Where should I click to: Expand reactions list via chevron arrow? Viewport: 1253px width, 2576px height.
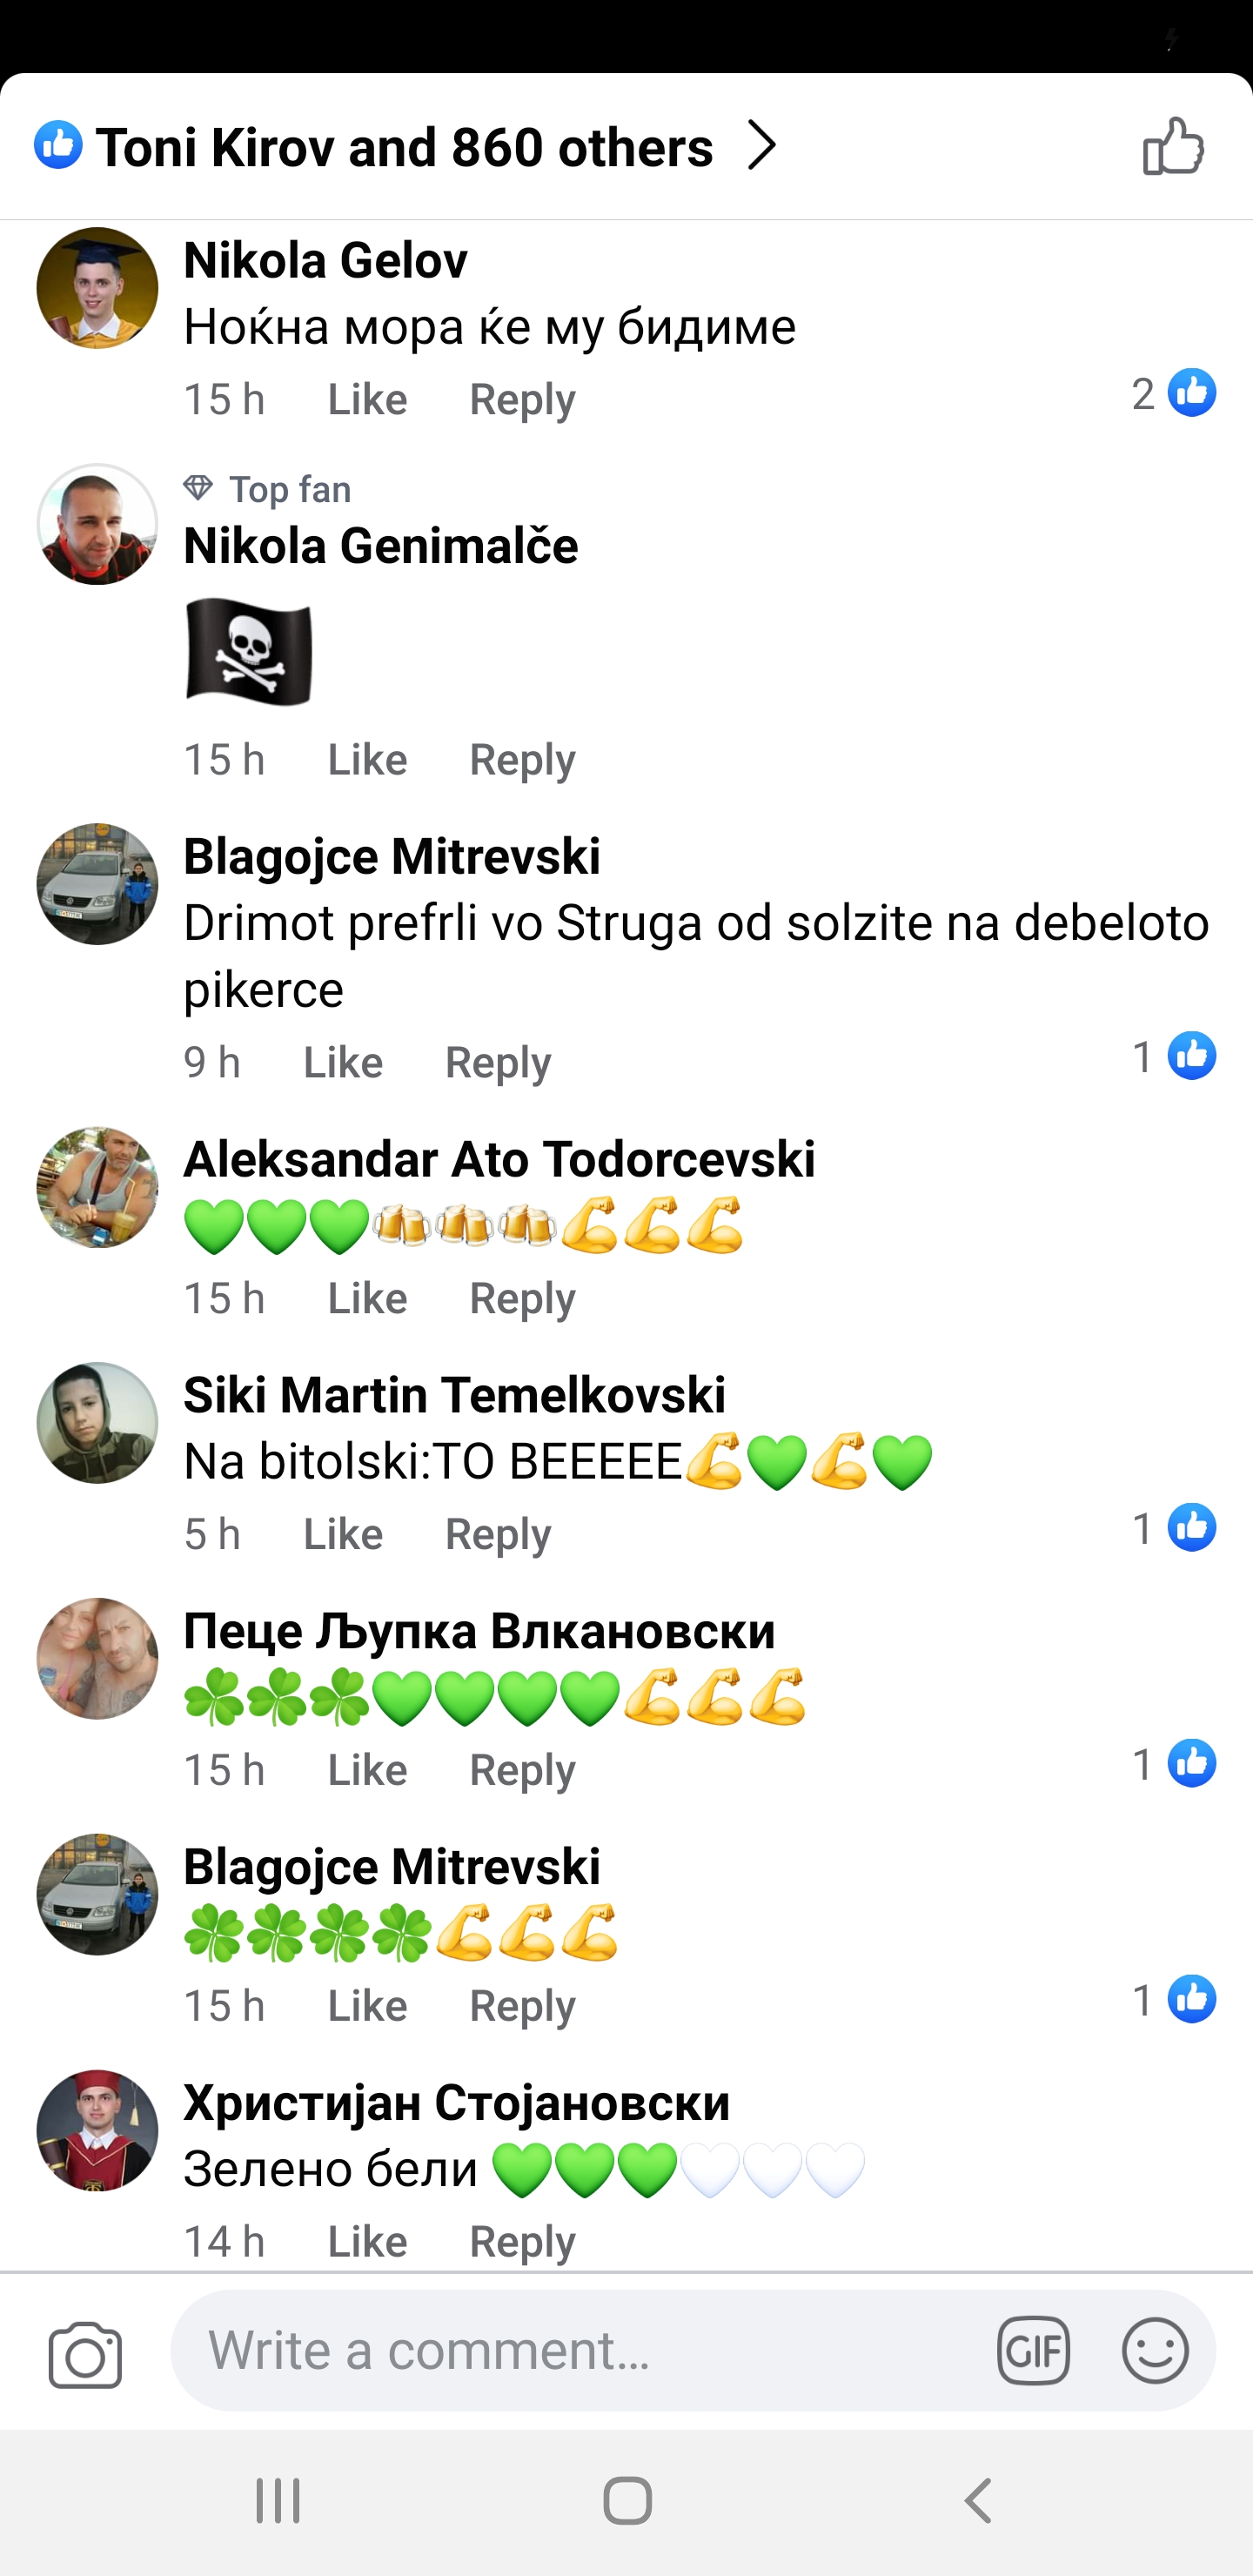[762, 146]
